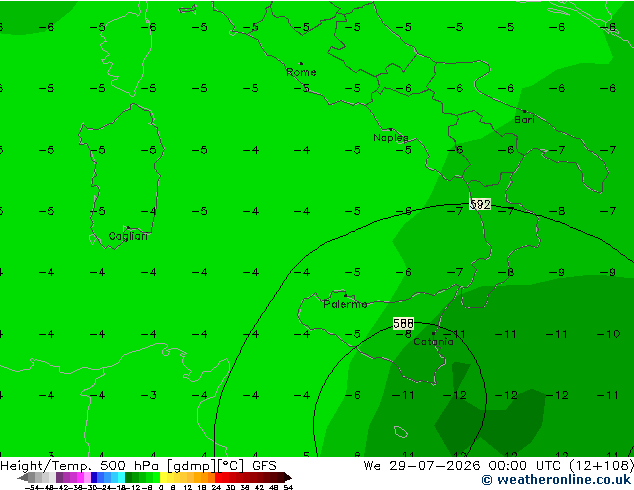Image resolution: width=634 pixels, height=490 pixels.
Task: Click the bright red swatch at 24 on scale
Action: click(218, 477)
